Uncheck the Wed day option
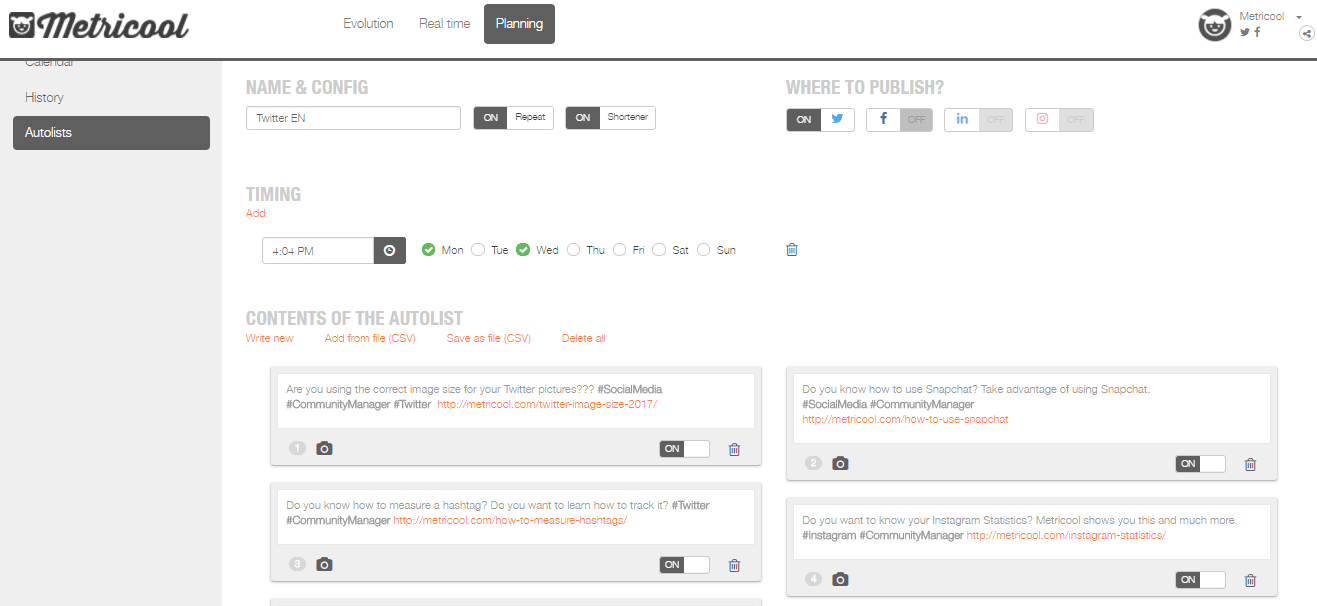Screen dimensions: 1317x606 pyautogui.click(x=522, y=250)
